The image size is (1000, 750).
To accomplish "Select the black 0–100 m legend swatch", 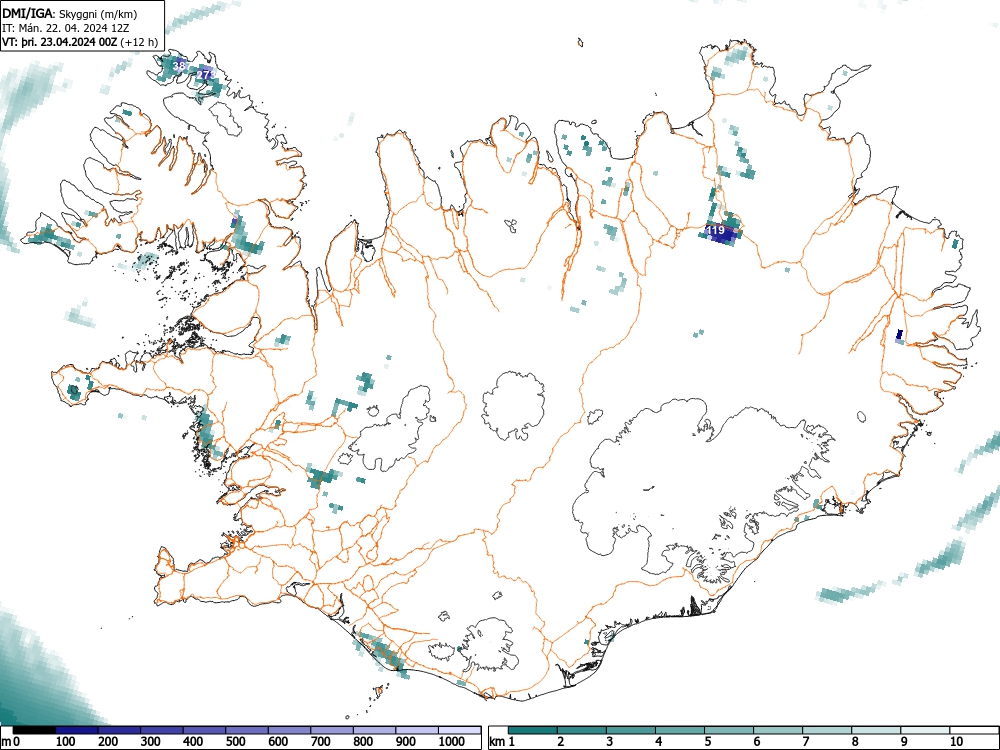I will tap(34, 730).
